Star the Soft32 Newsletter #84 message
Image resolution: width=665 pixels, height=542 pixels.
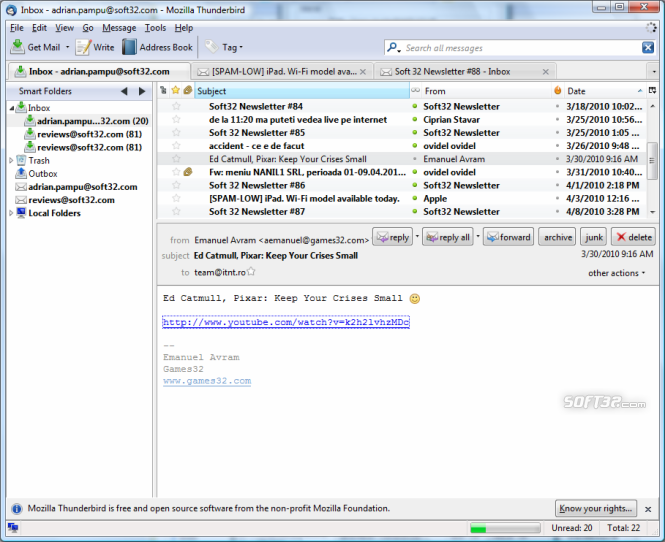click(176, 106)
